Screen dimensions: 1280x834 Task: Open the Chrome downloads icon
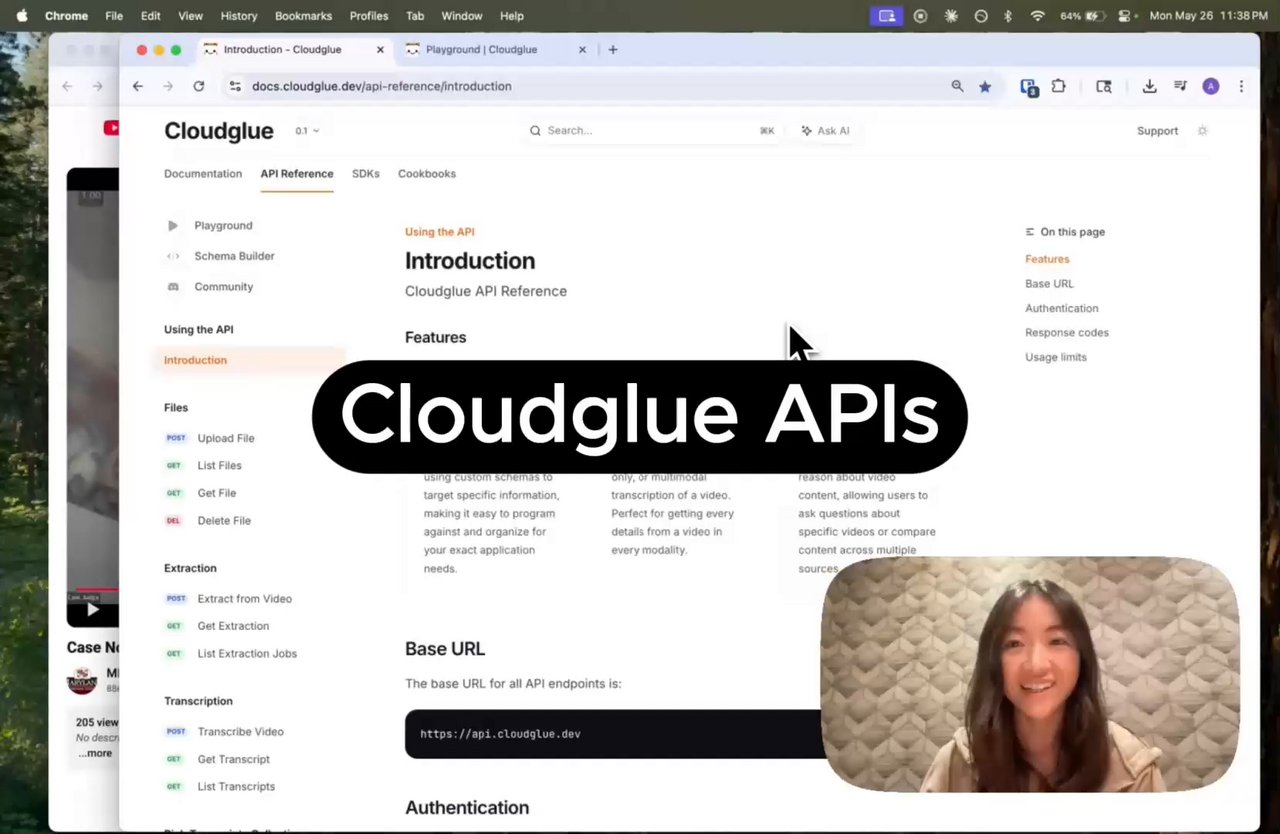pos(1149,87)
